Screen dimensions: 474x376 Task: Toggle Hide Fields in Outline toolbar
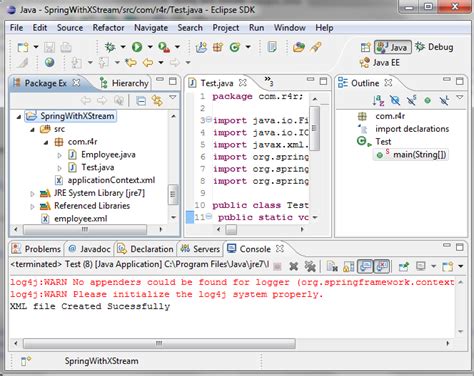point(395,100)
